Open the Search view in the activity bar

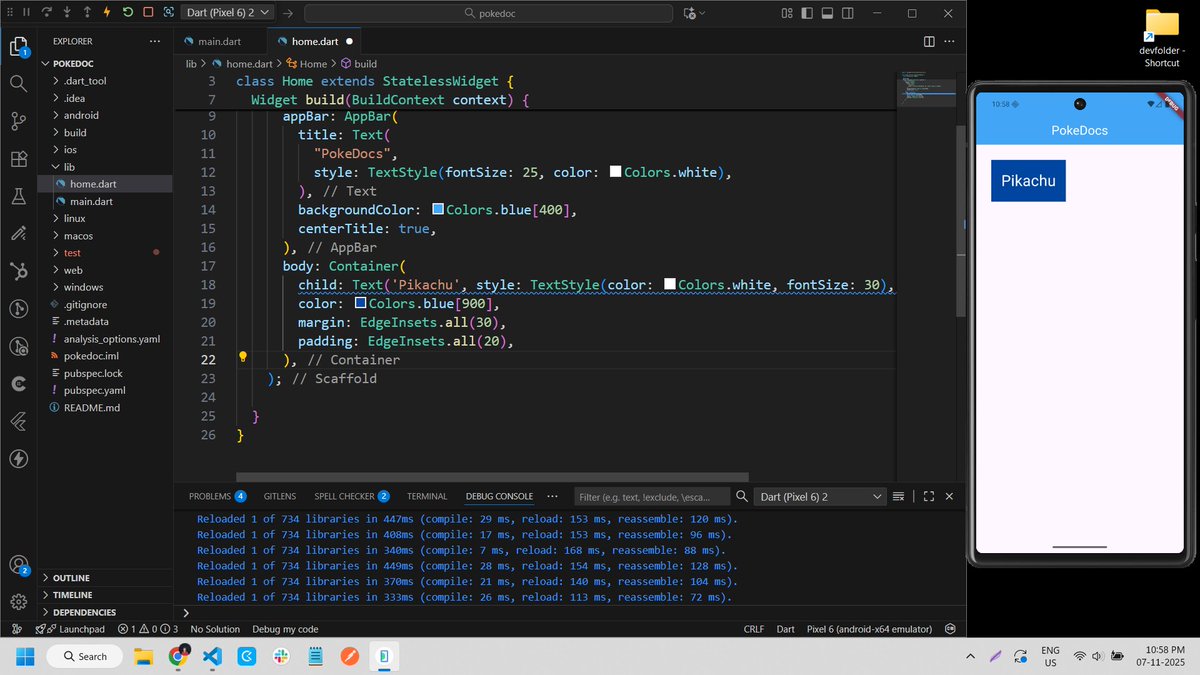click(x=18, y=83)
